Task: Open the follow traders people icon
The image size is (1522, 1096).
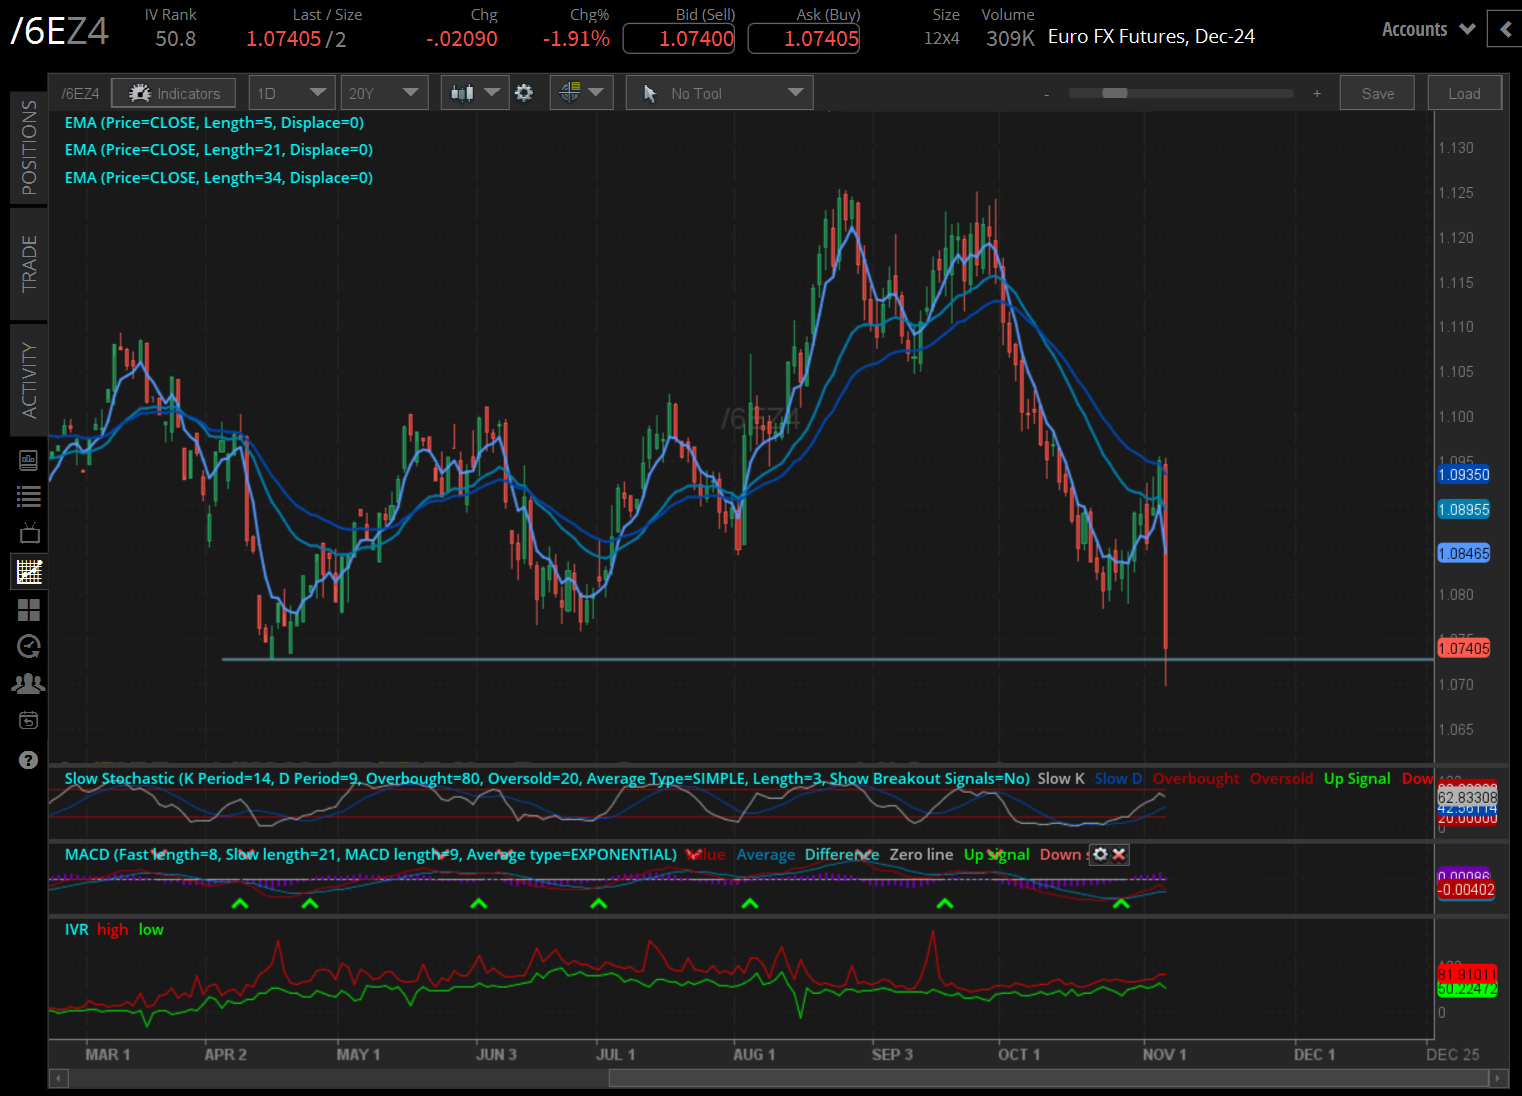Action: (29, 684)
